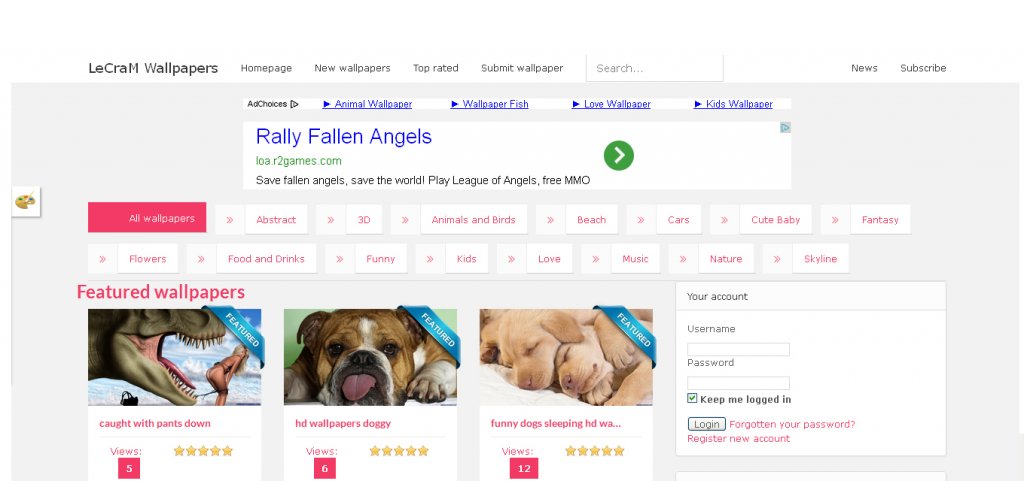Click the ad info icon in banner corner
Viewport: 1024px width, 481px height.
click(x=785, y=128)
